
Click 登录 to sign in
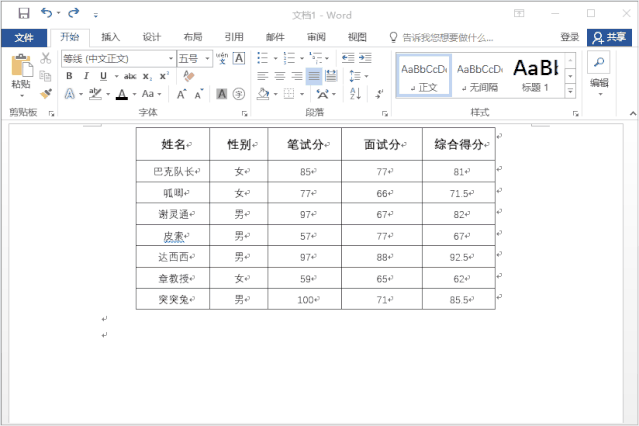click(x=569, y=37)
